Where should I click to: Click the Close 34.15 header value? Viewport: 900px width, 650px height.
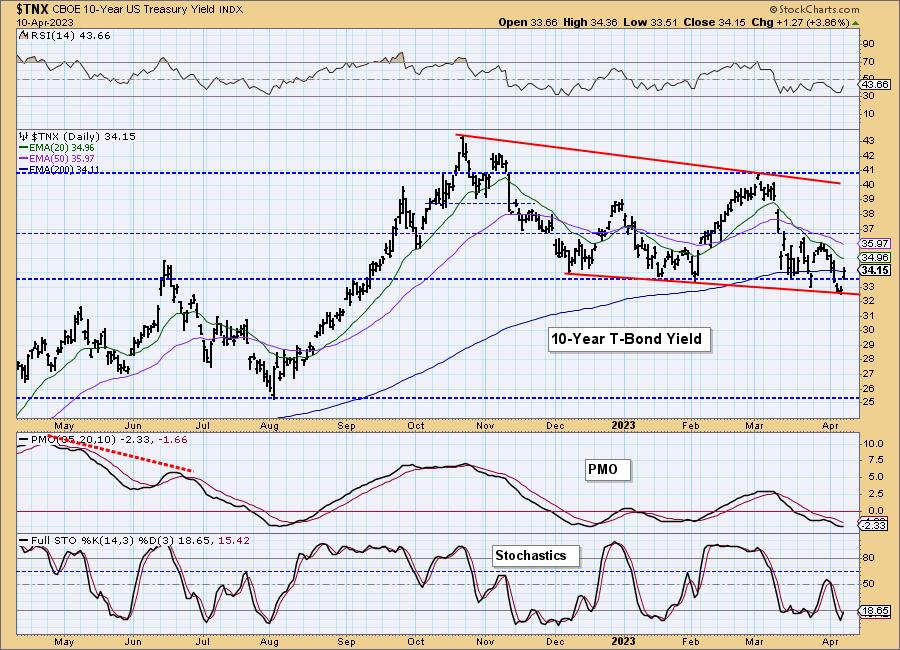point(715,22)
